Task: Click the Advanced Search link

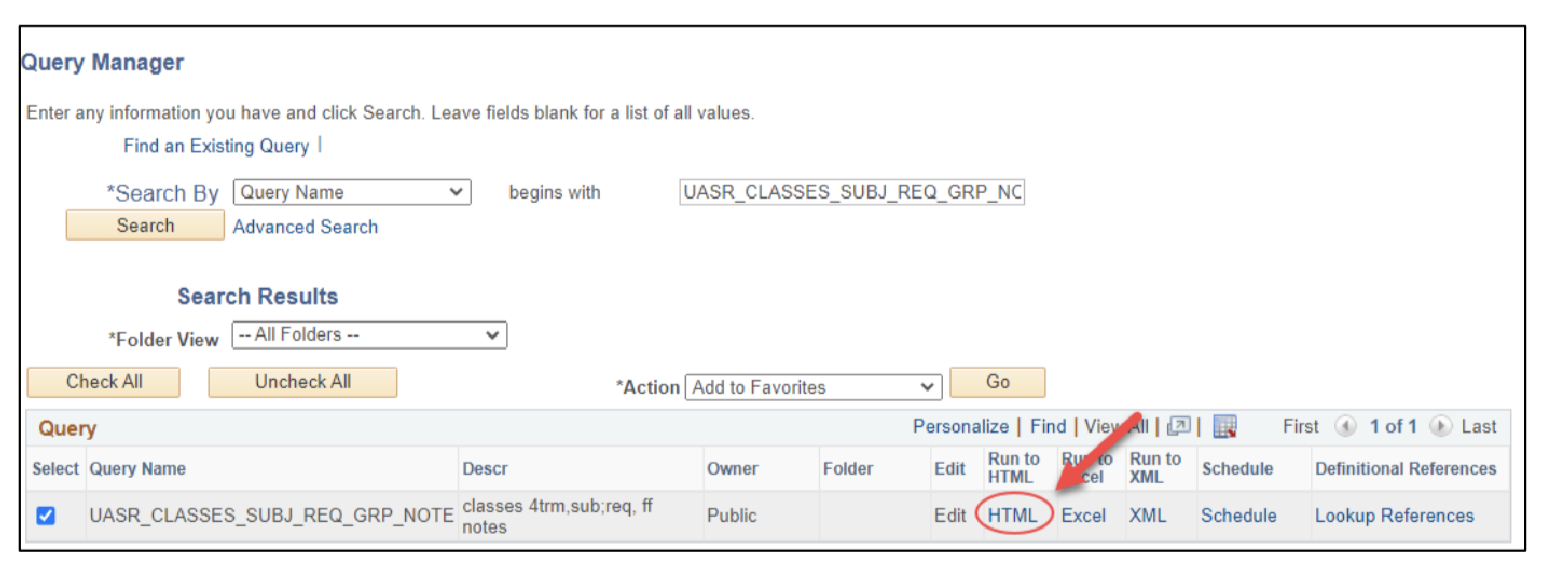Action: [x=305, y=227]
